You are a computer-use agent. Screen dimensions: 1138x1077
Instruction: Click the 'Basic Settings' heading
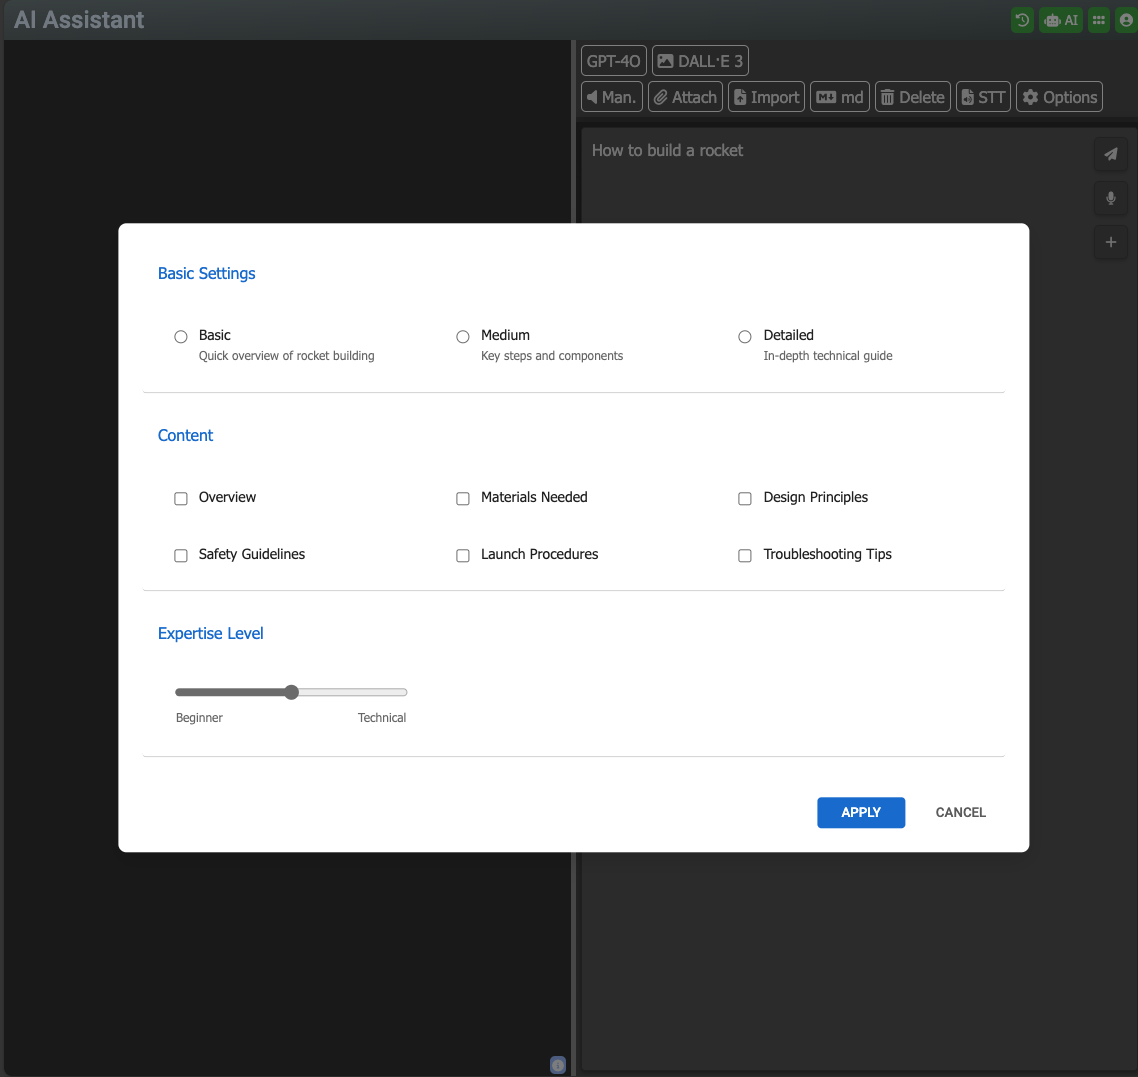[x=207, y=274]
